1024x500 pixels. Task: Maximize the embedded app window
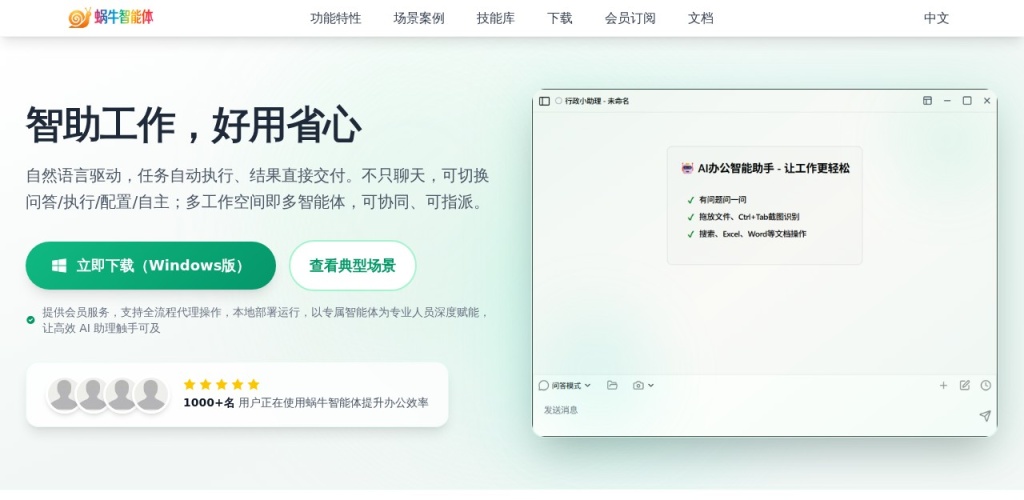tap(967, 101)
